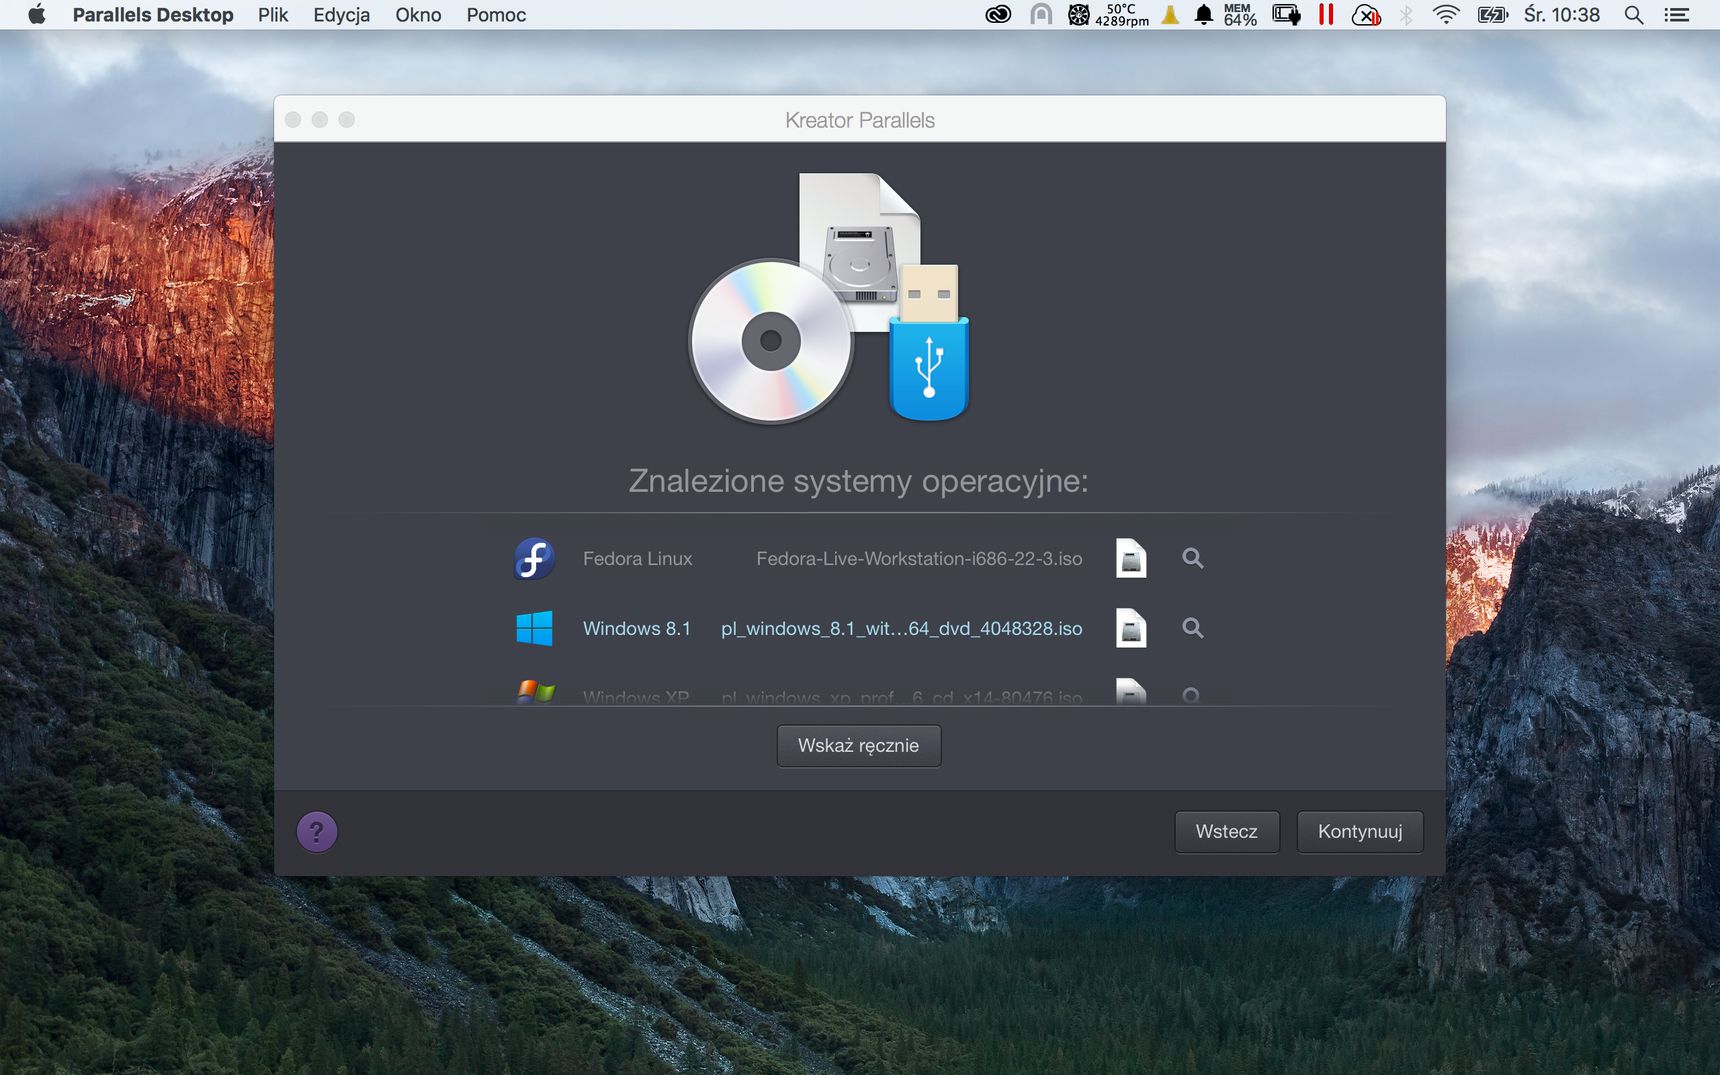Open the Pomoc menu

pos(496,15)
